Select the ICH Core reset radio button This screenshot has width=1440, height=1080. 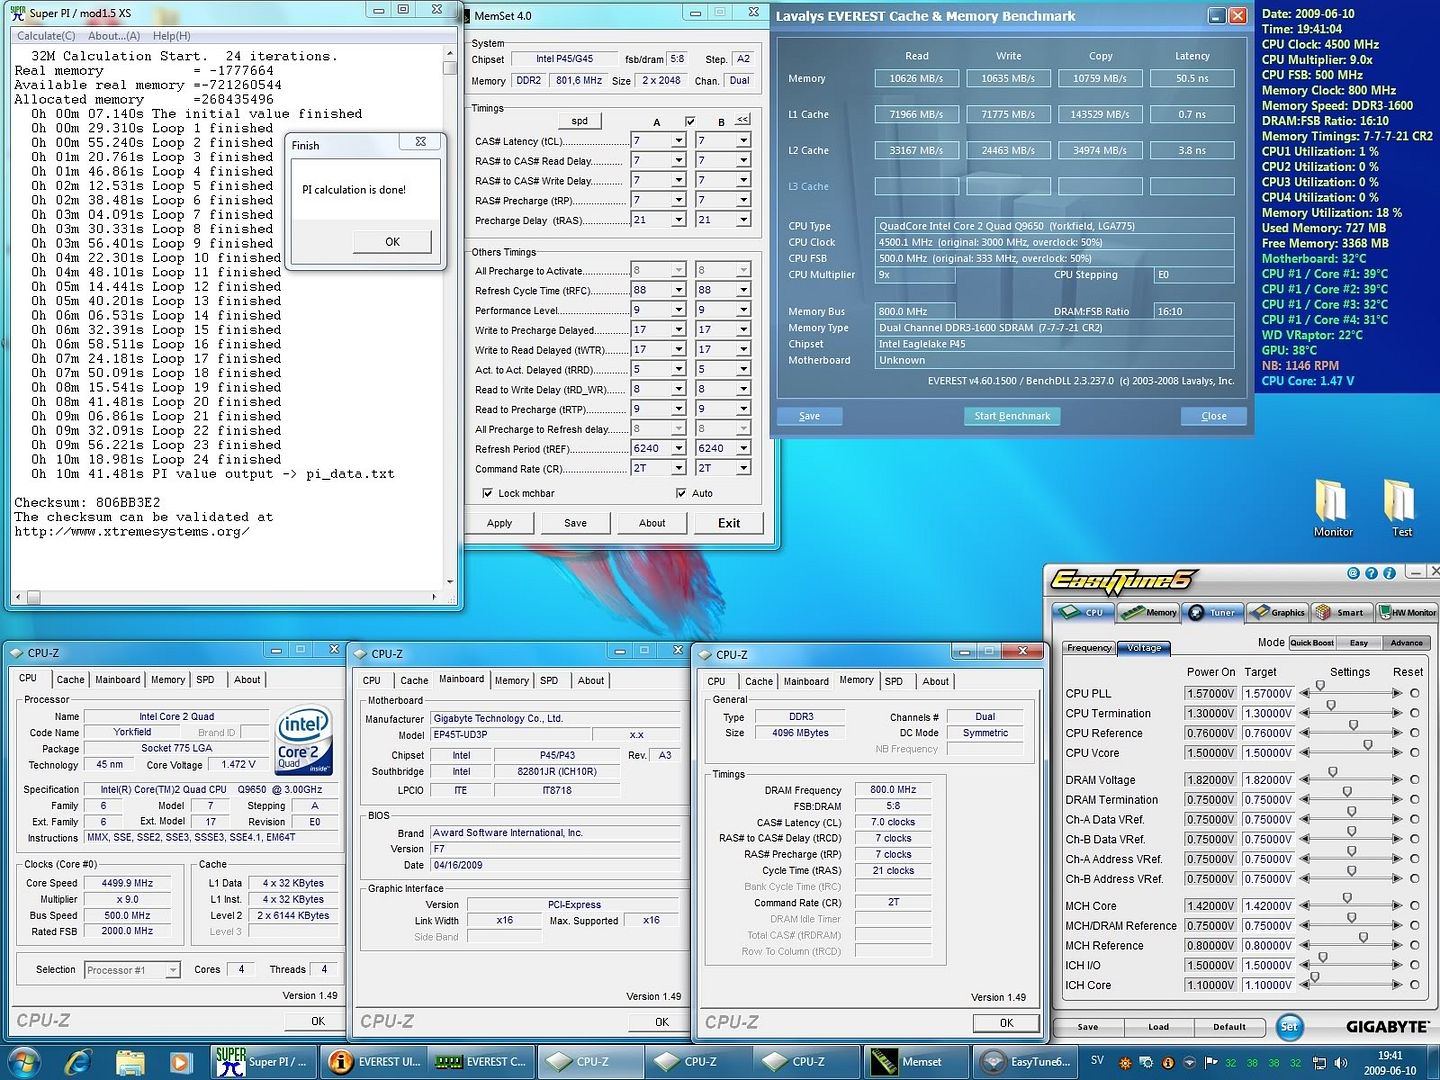pyautogui.click(x=1415, y=985)
